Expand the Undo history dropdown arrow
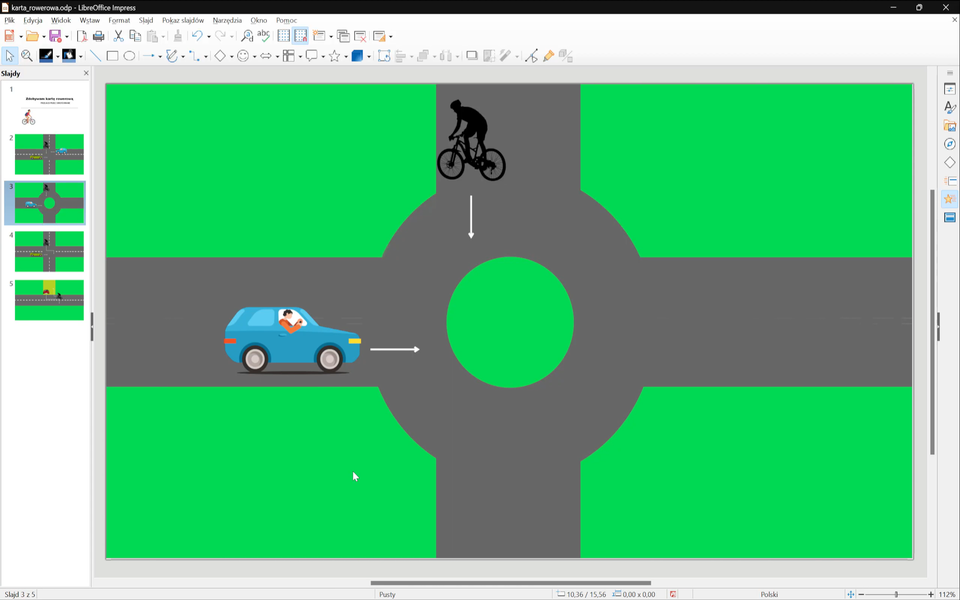The height and width of the screenshot is (600, 960). click(x=208, y=37)
